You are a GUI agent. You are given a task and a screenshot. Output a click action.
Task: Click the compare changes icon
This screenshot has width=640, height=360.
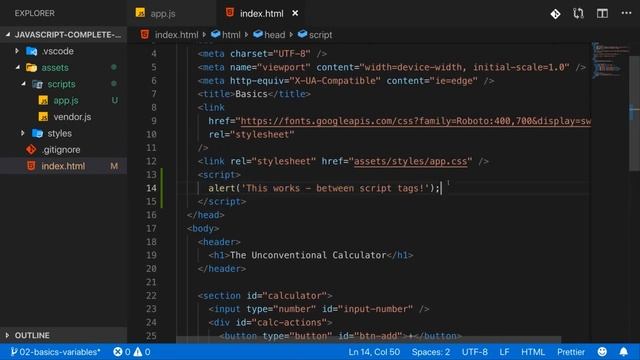[x=578, y=14]
